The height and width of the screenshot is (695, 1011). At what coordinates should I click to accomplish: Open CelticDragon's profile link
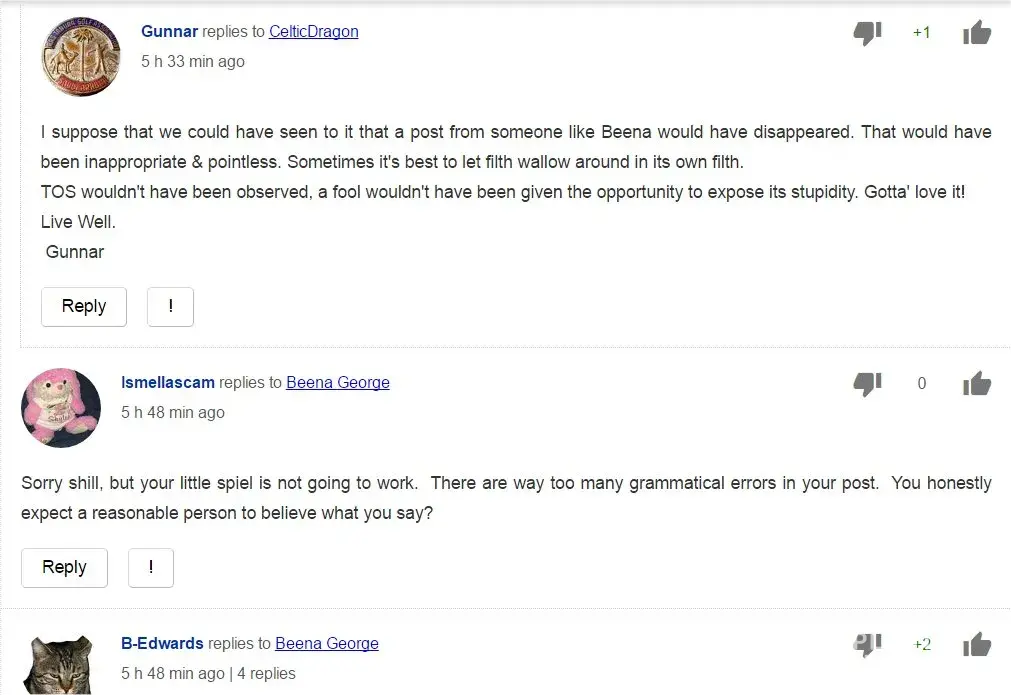point(313,32)
